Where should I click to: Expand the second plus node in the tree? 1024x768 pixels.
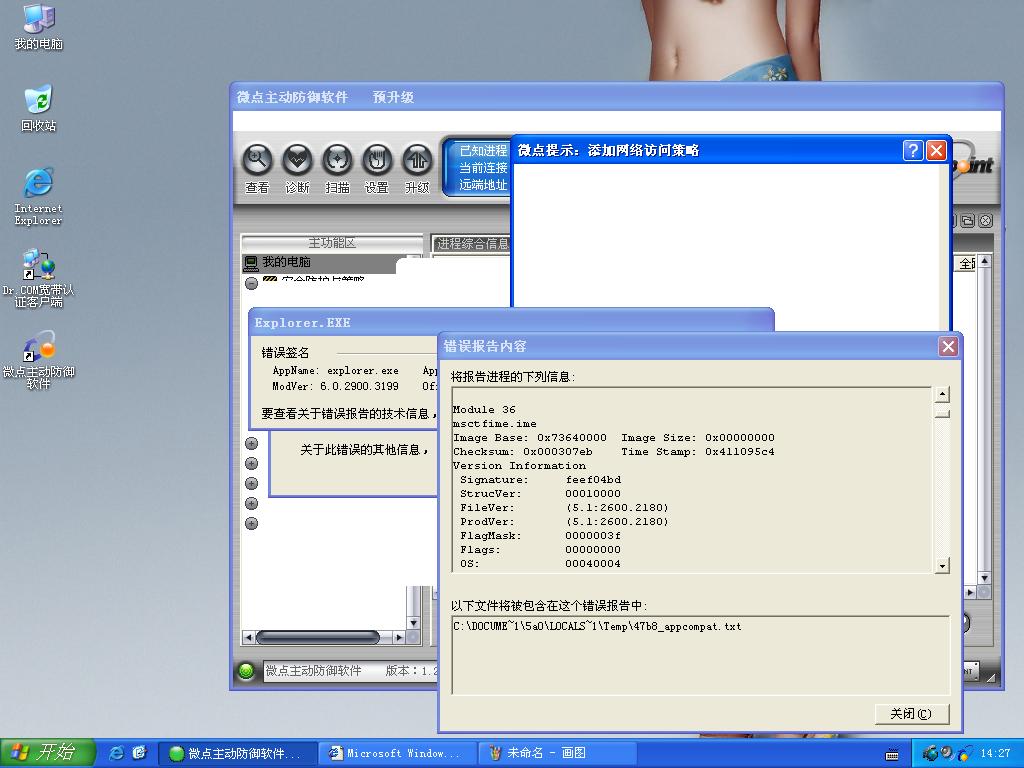(x=251, y=464)
